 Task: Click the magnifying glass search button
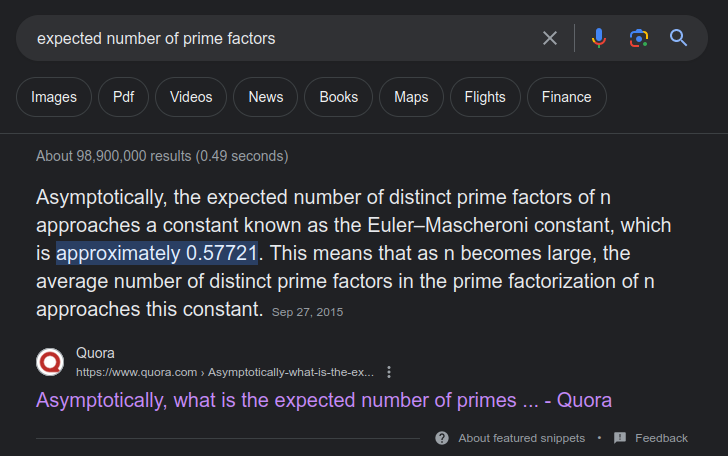point(678,38)
